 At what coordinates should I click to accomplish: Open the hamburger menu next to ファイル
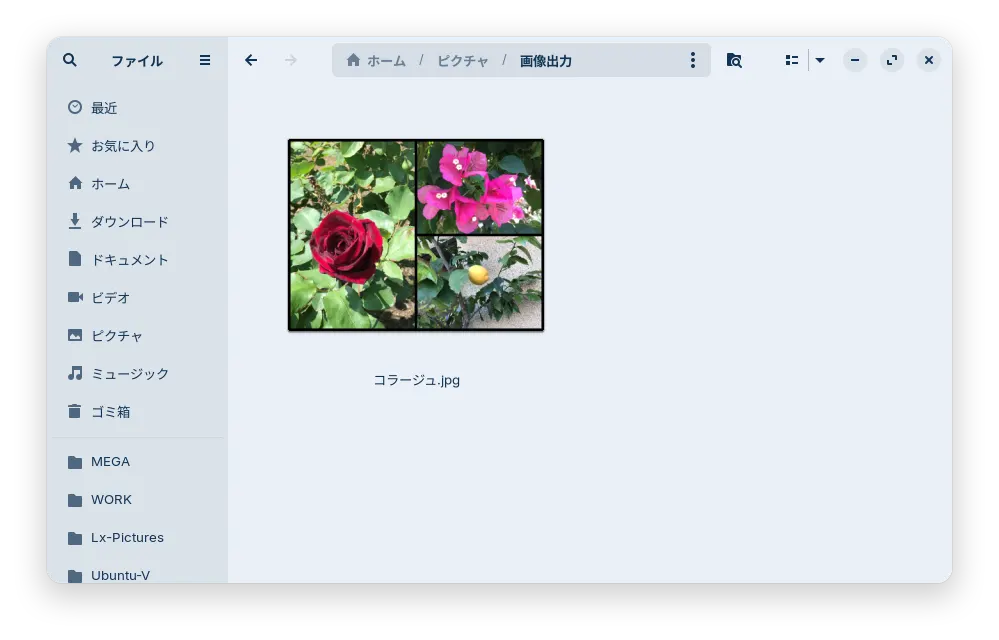(204, 60)
